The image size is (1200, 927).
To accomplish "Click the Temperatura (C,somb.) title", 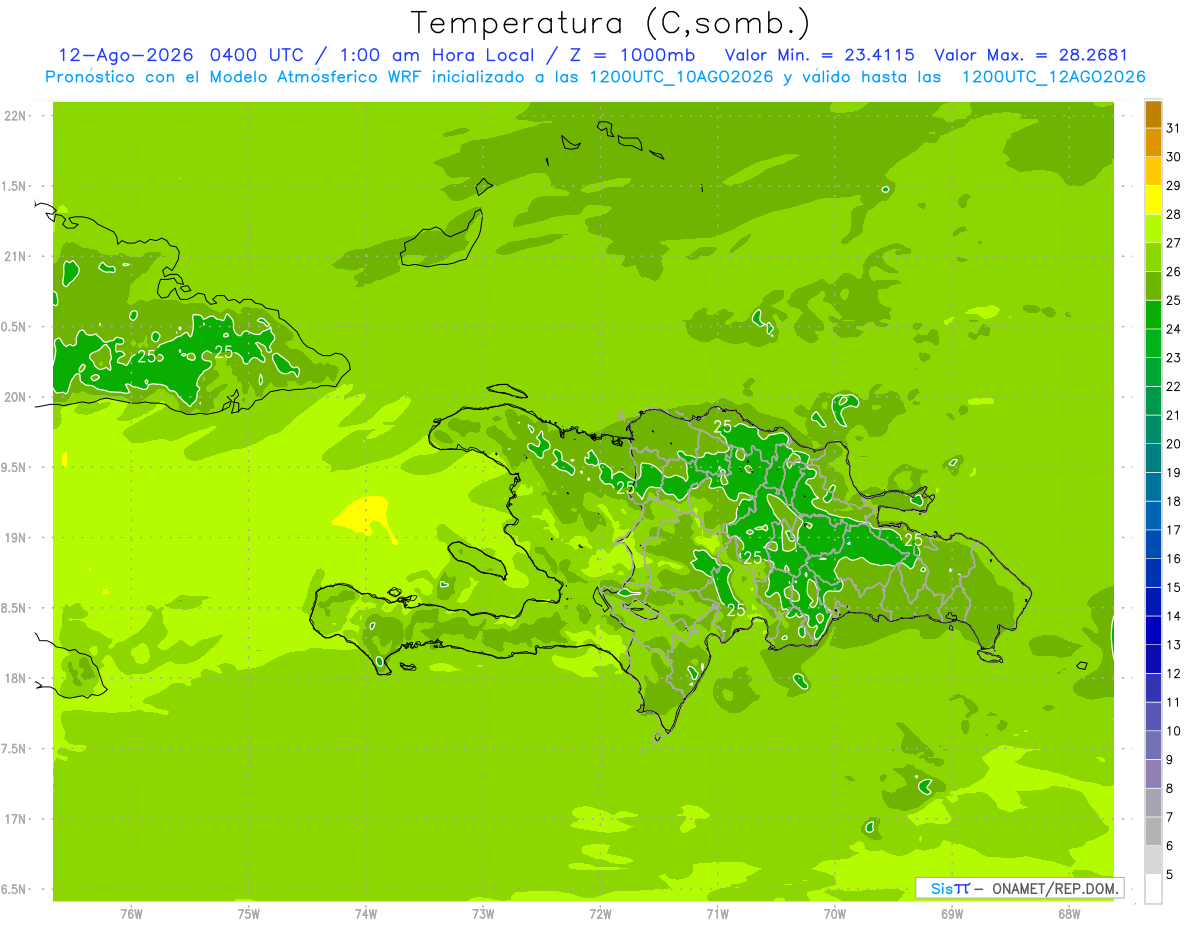I will pyautogui.click(x=611, y=22).
